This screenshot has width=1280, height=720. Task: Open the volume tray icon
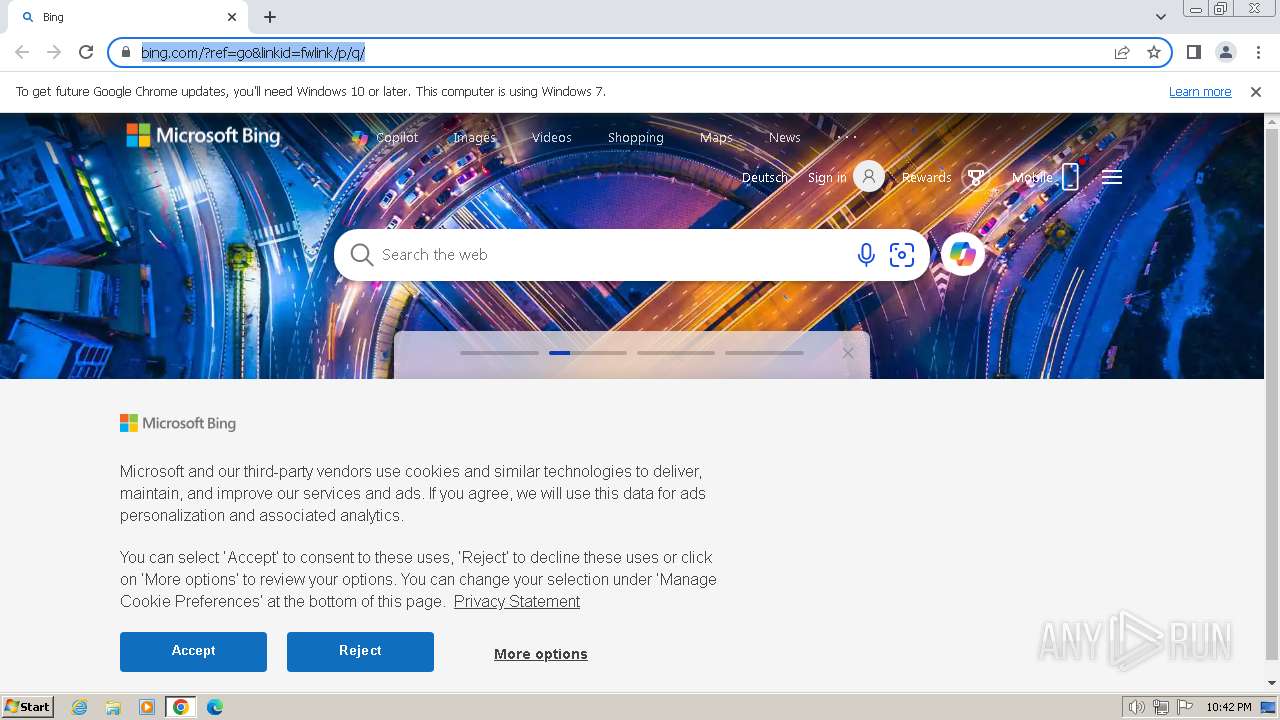tap(1136, 707)
